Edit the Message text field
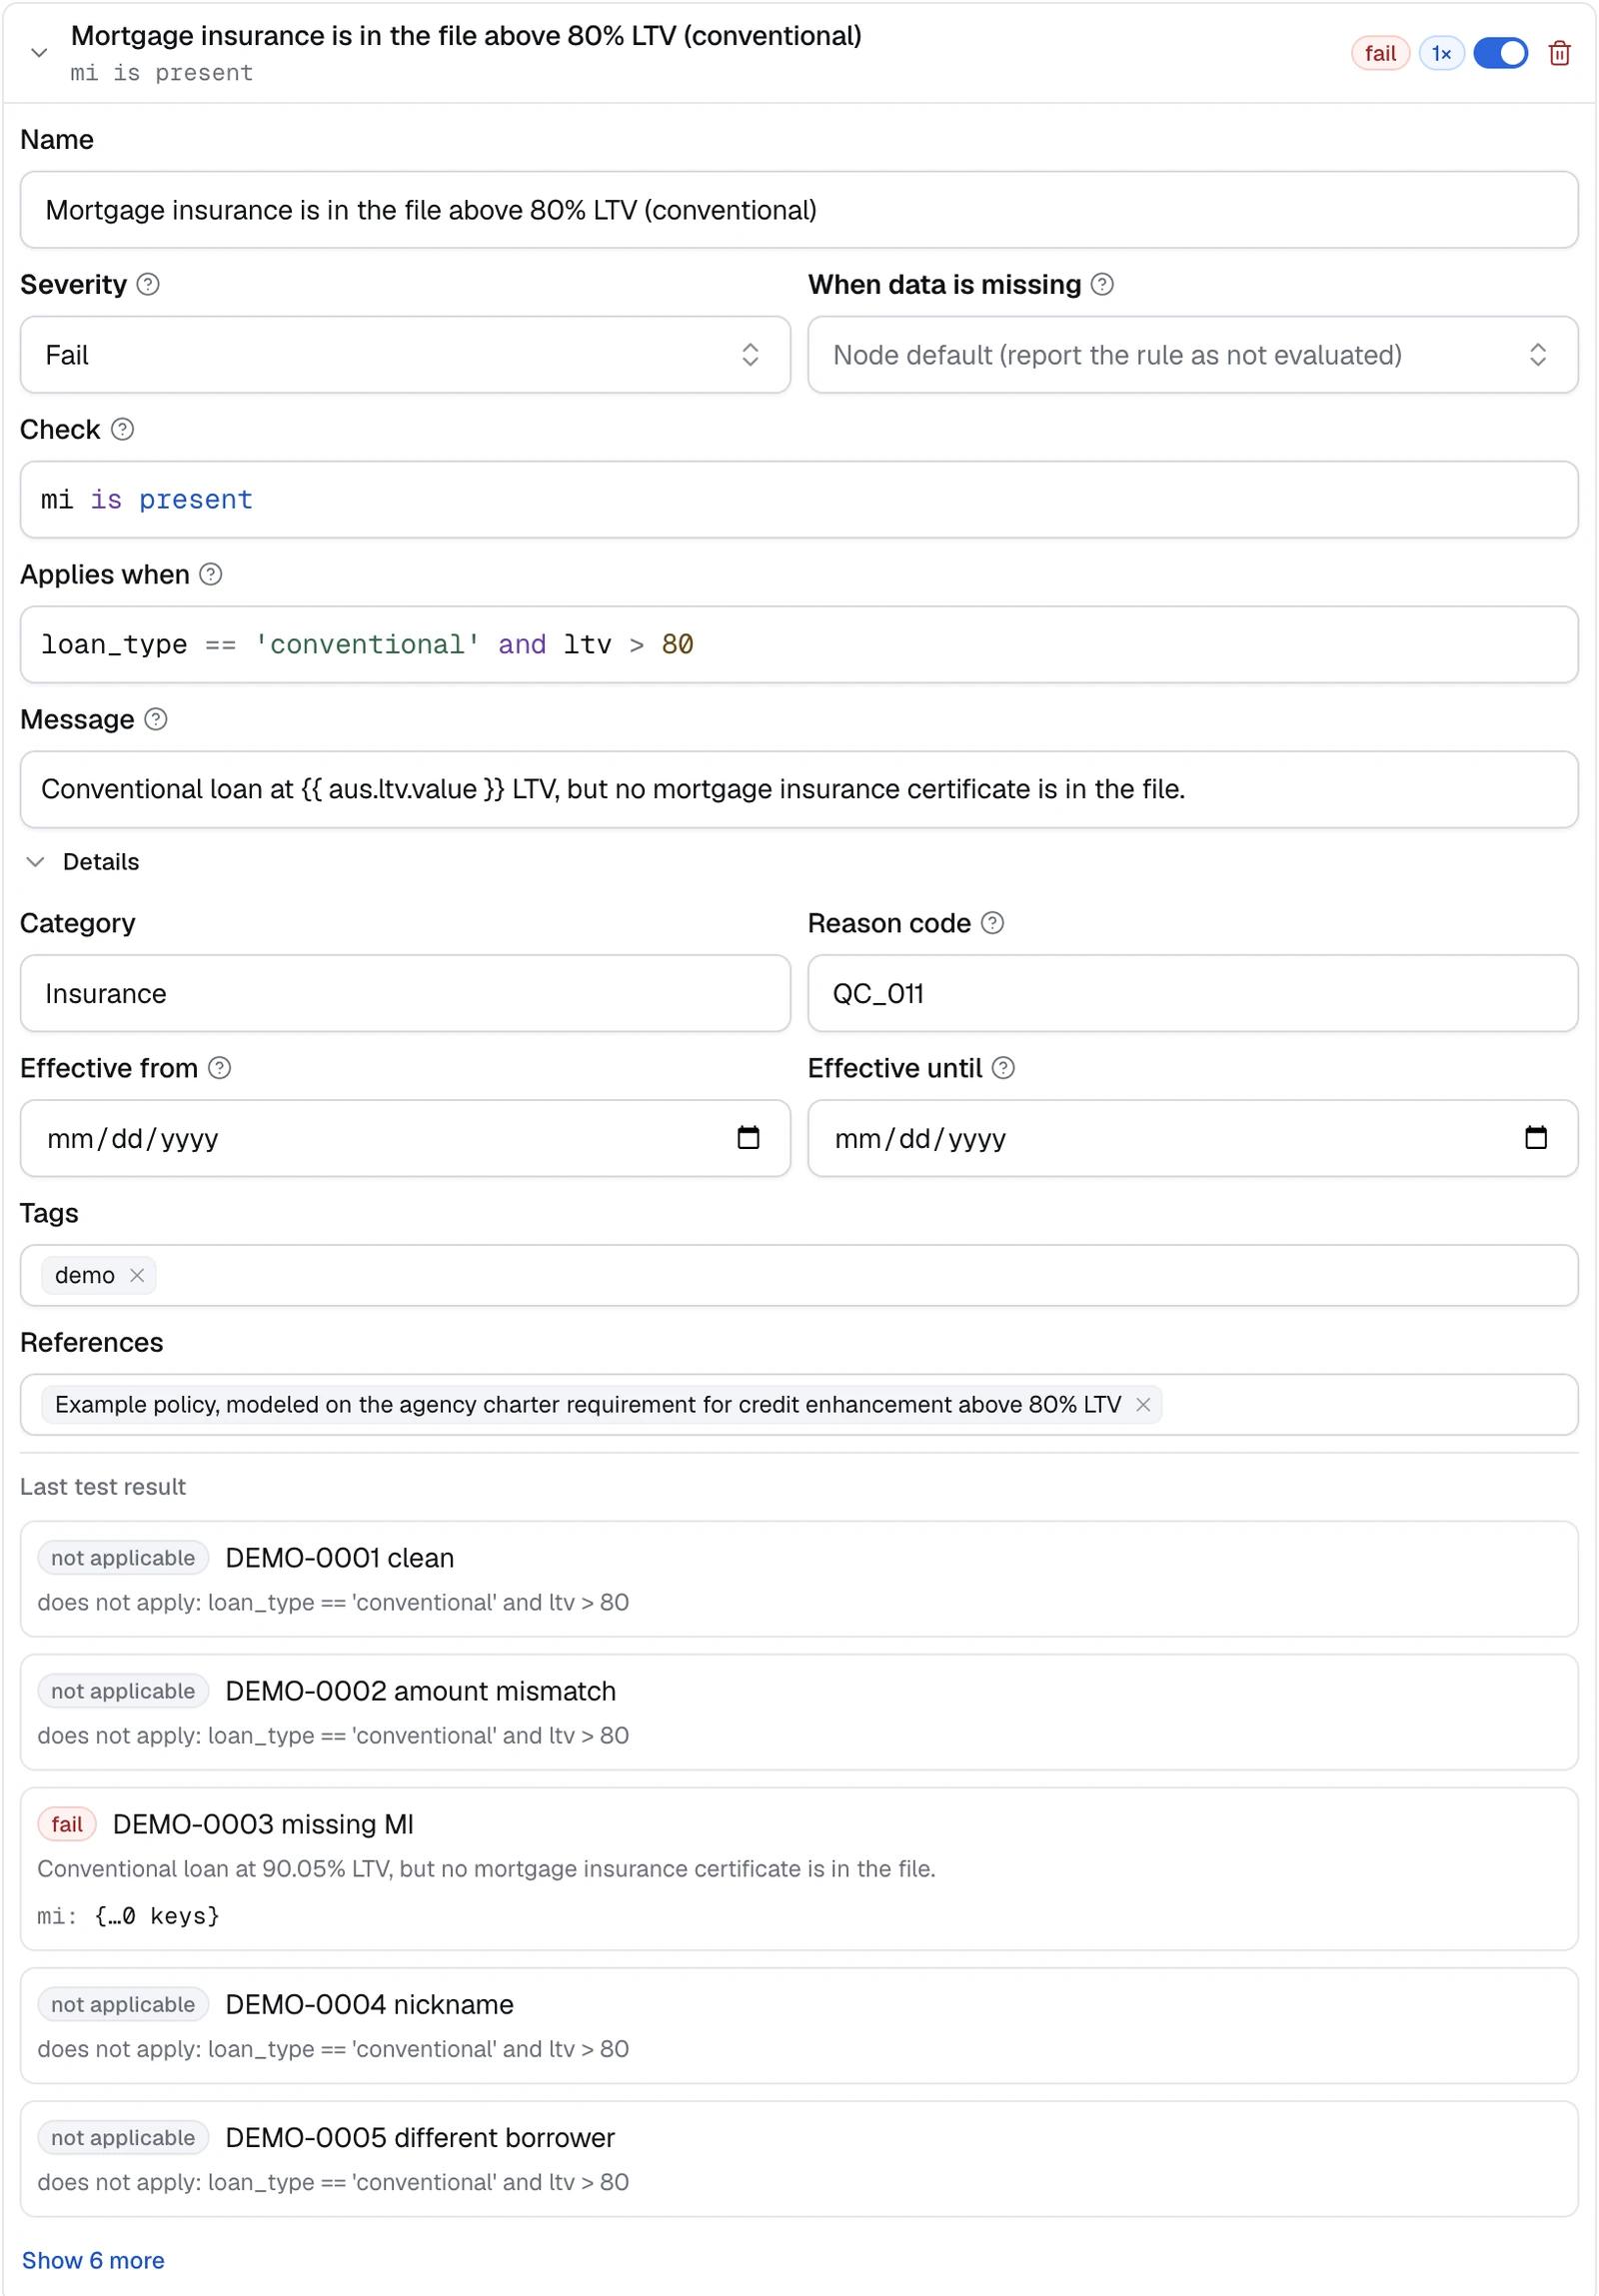The height and width of the screenshot is (2296, 1599). tap(799, 790)
